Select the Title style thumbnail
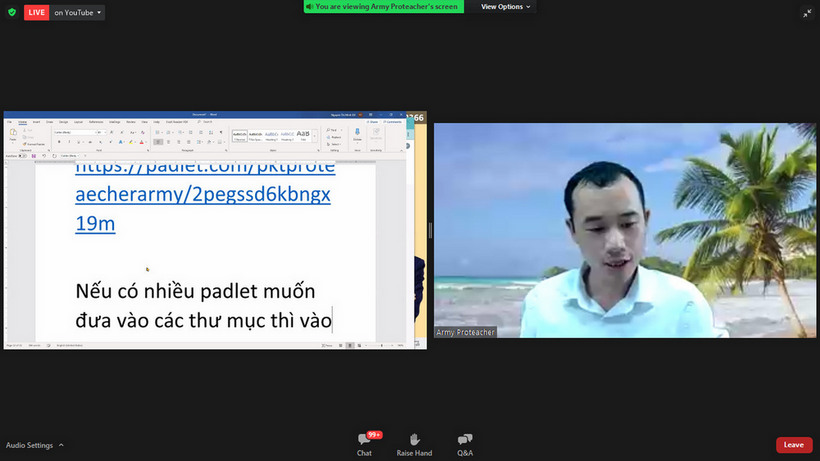Image resolution: width=820 pixels, height=461 pixels. tap(303, 136)
